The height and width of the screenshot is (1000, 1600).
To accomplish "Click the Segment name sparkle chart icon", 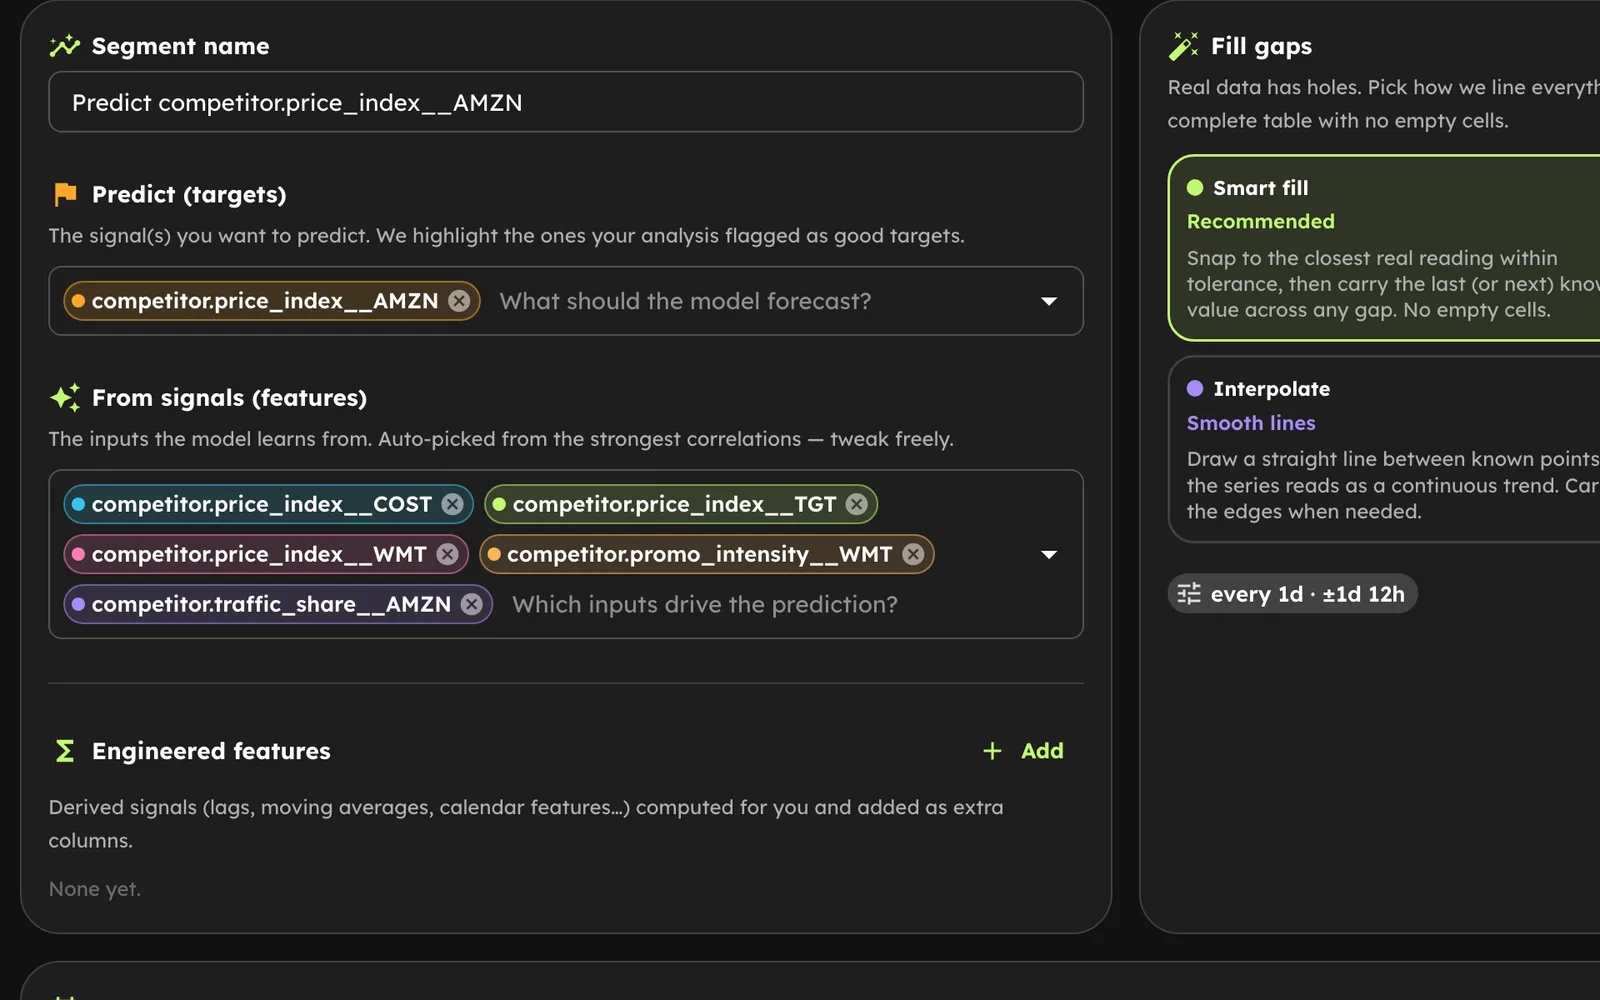I will point(65,46).
